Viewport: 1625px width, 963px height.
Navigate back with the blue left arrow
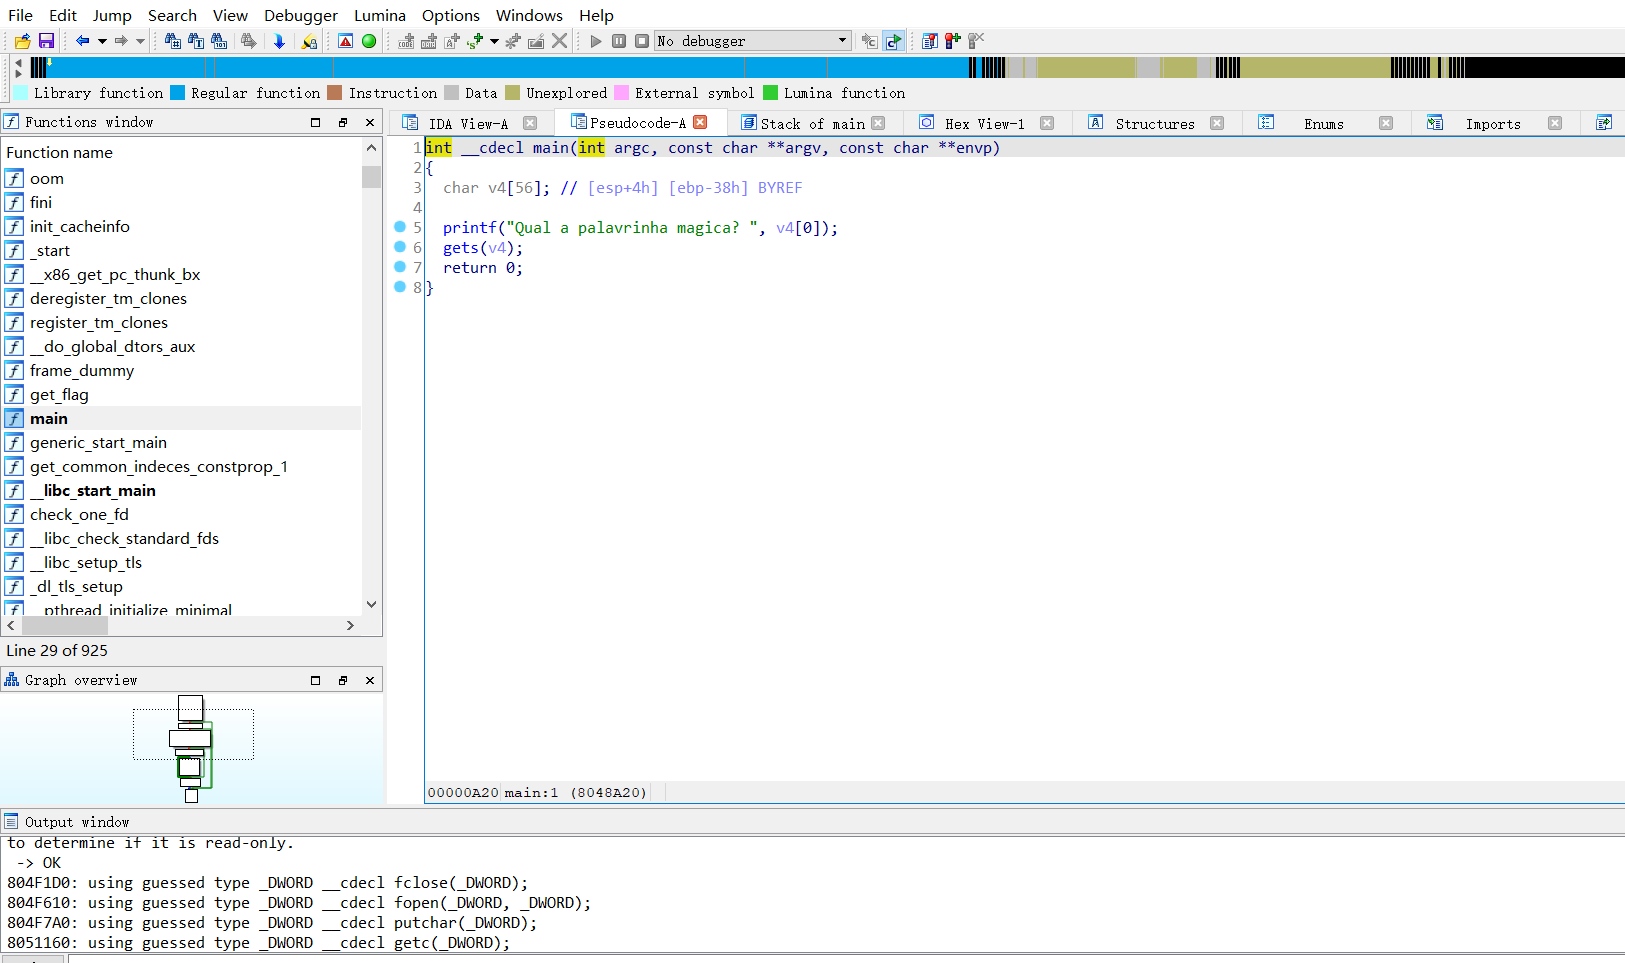(84, 41)
